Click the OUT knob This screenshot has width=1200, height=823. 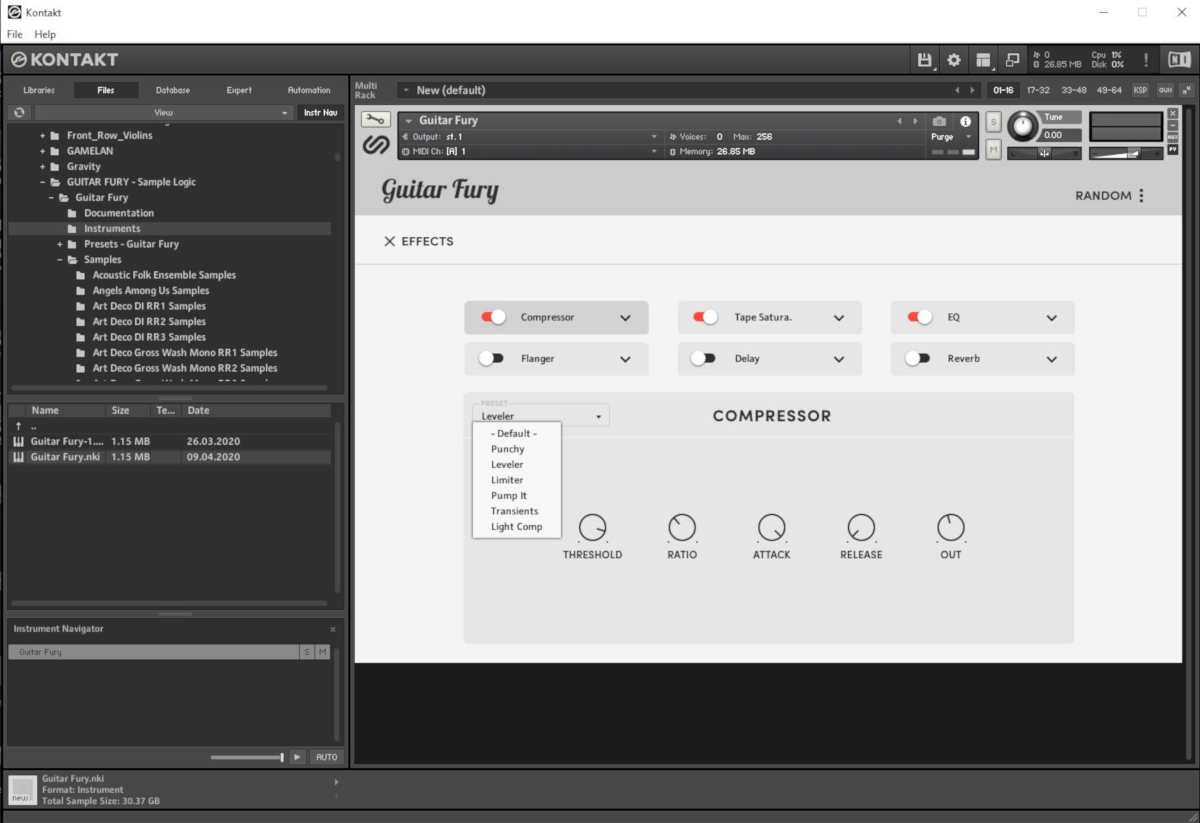(x=951, y=528)
